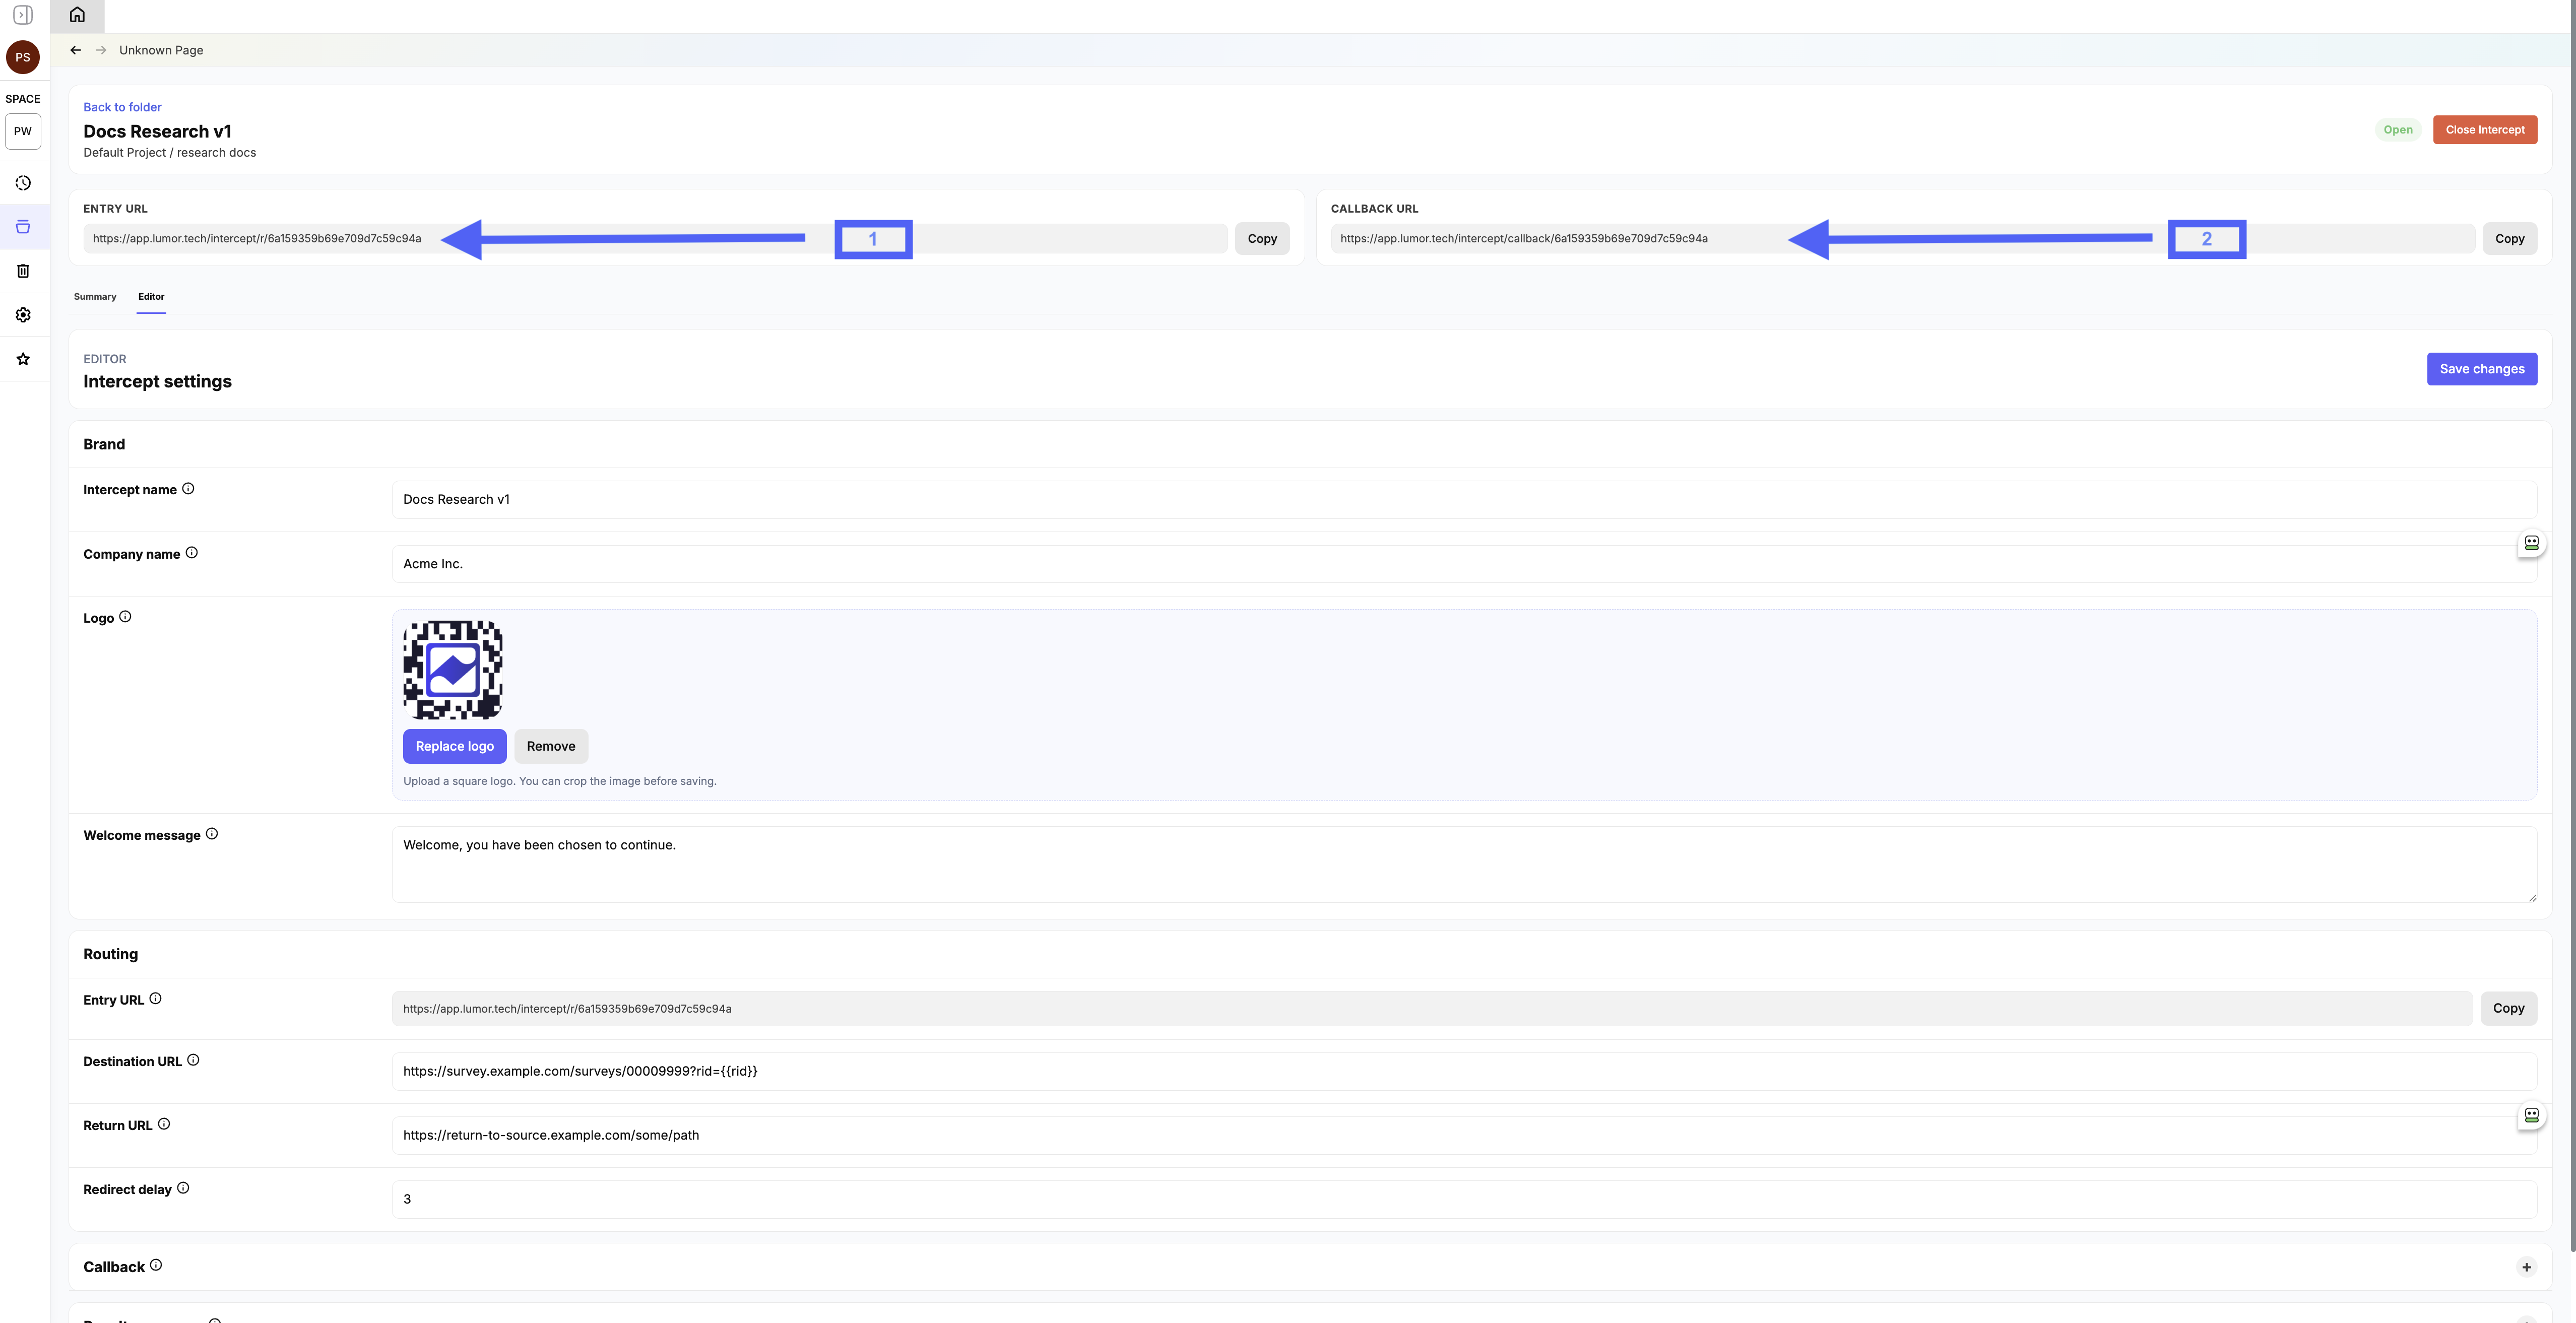Show info tooltip for Logo
The image size is (2576, 1323).
point(125,617)
